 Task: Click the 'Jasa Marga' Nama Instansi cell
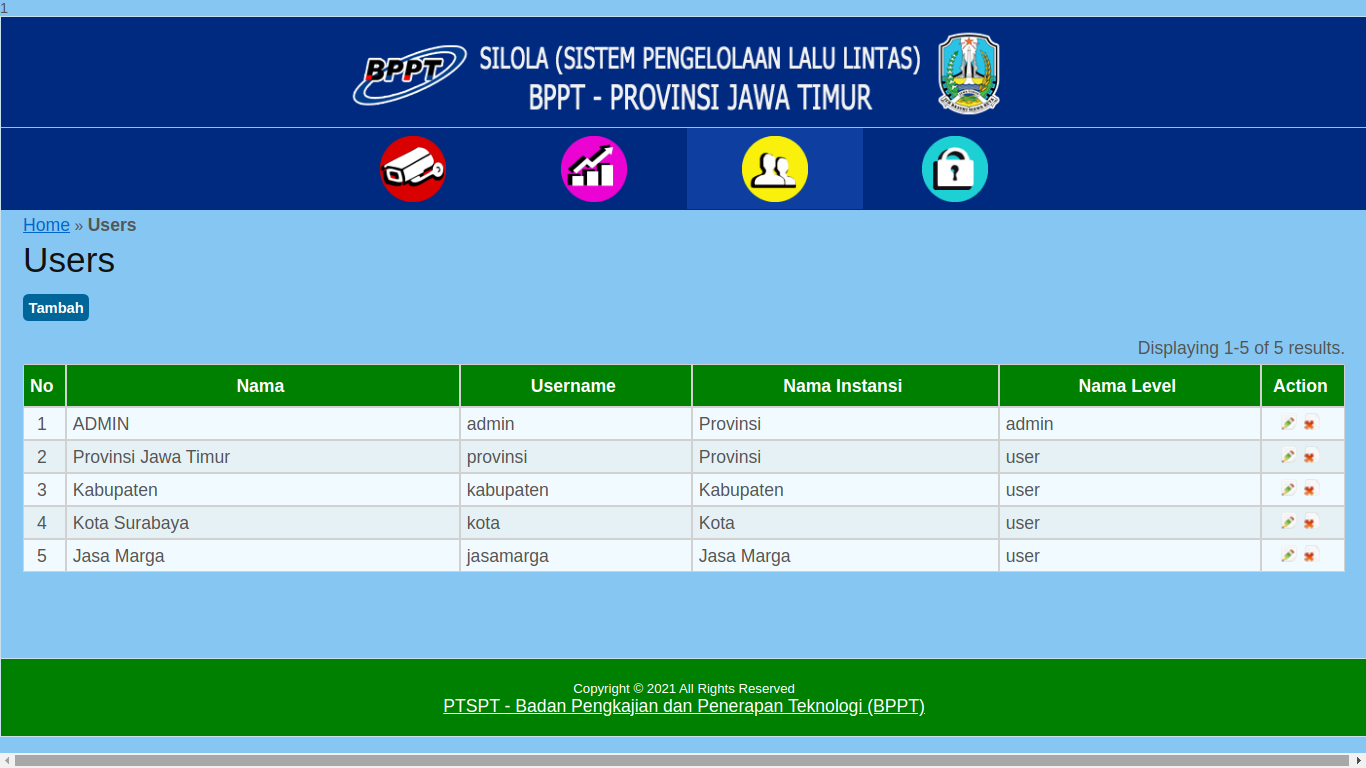pos(845,556)
